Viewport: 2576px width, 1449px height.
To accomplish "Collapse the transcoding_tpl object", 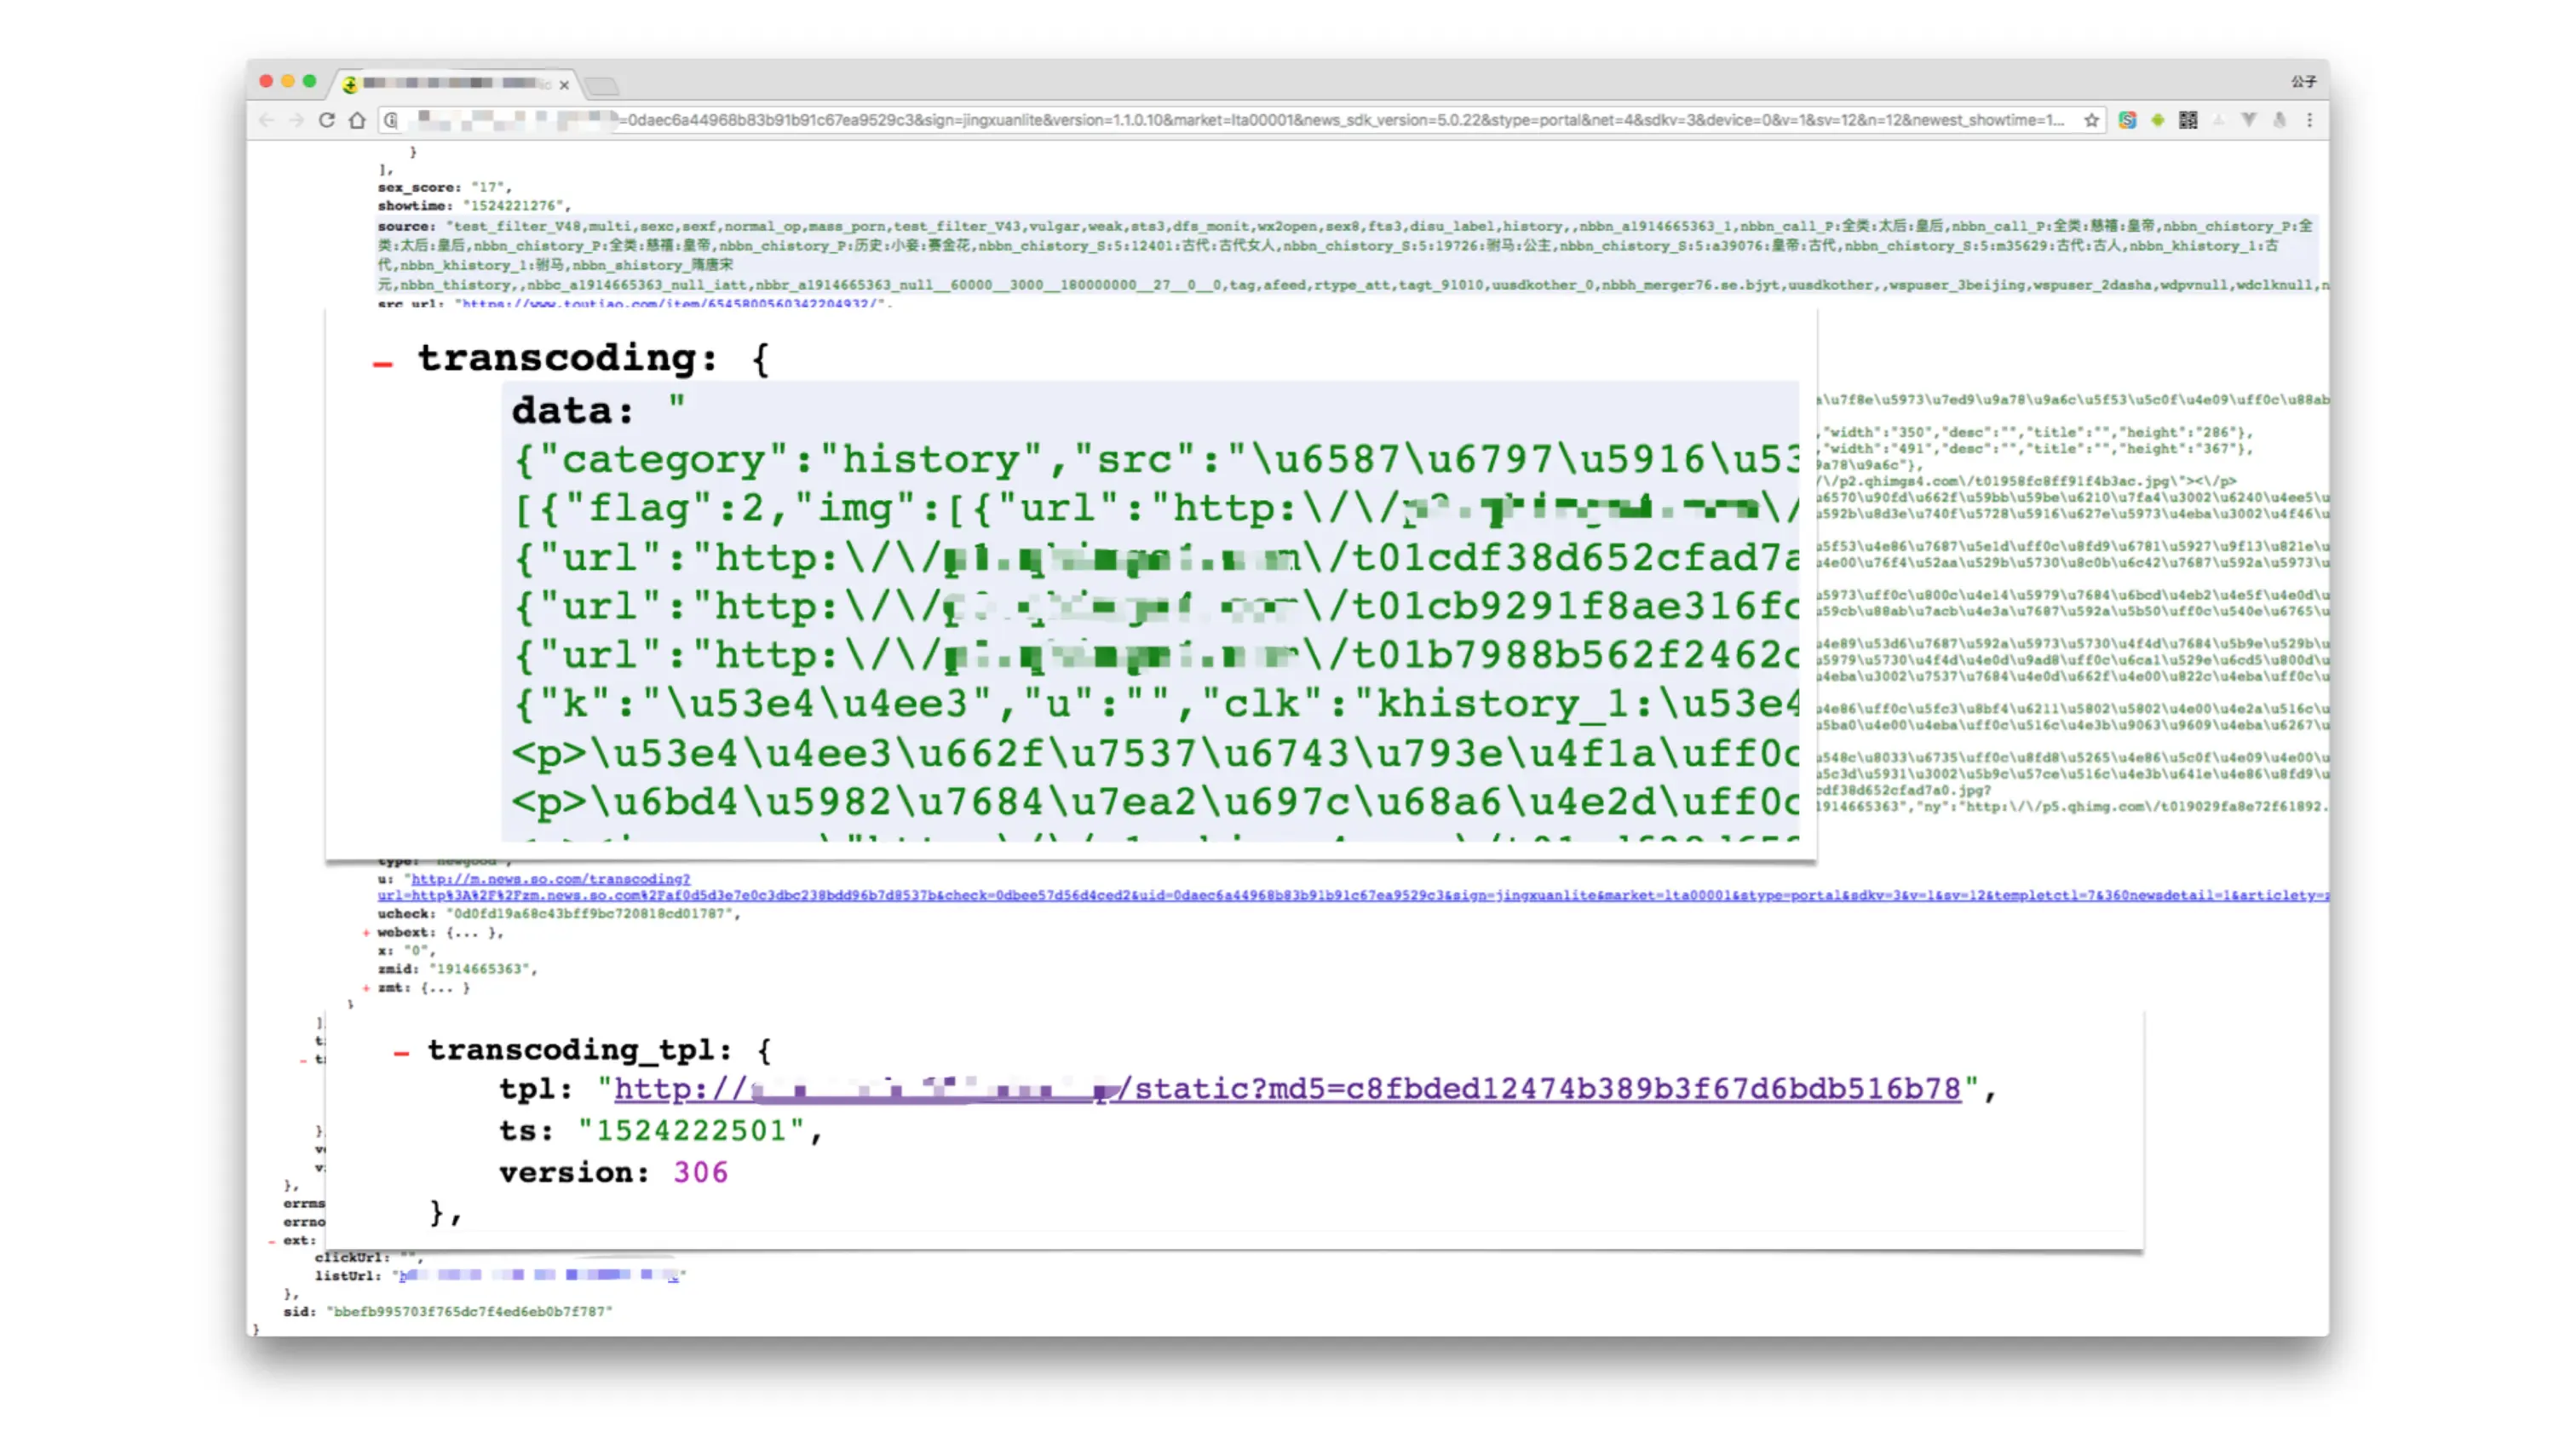I will pyautogui.click(x=401, y=1052).
